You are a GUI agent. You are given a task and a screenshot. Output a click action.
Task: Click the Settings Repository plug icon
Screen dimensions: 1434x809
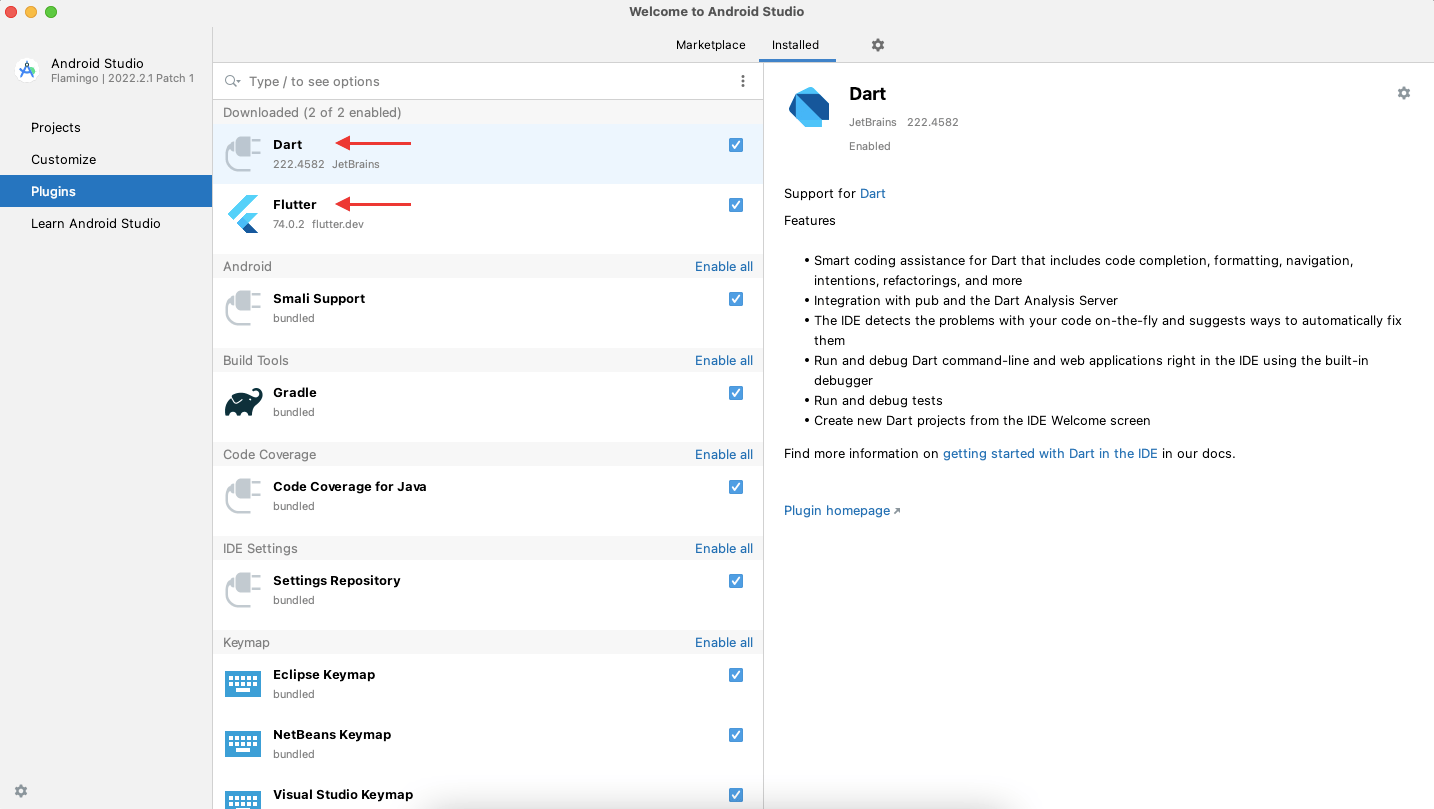point(243,590)
